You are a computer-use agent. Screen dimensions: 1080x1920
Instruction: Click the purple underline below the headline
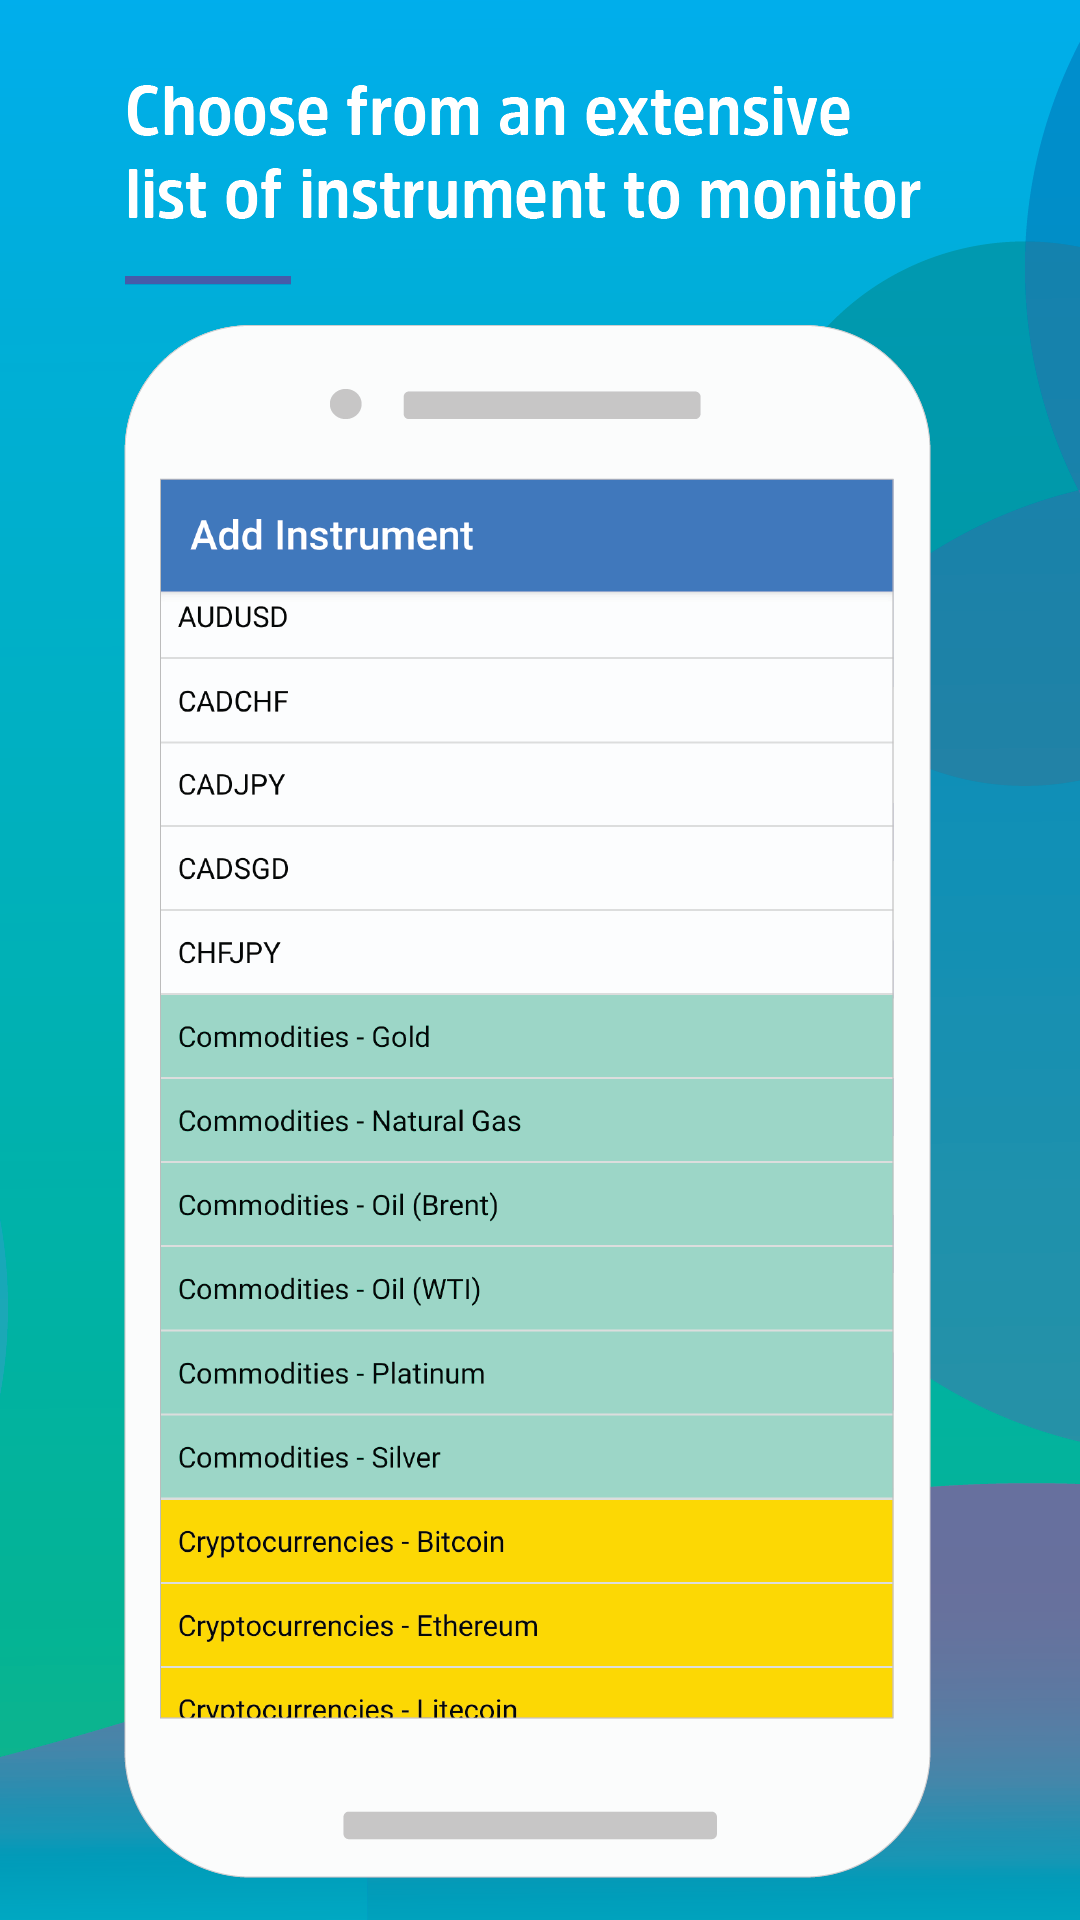point(208,280)
